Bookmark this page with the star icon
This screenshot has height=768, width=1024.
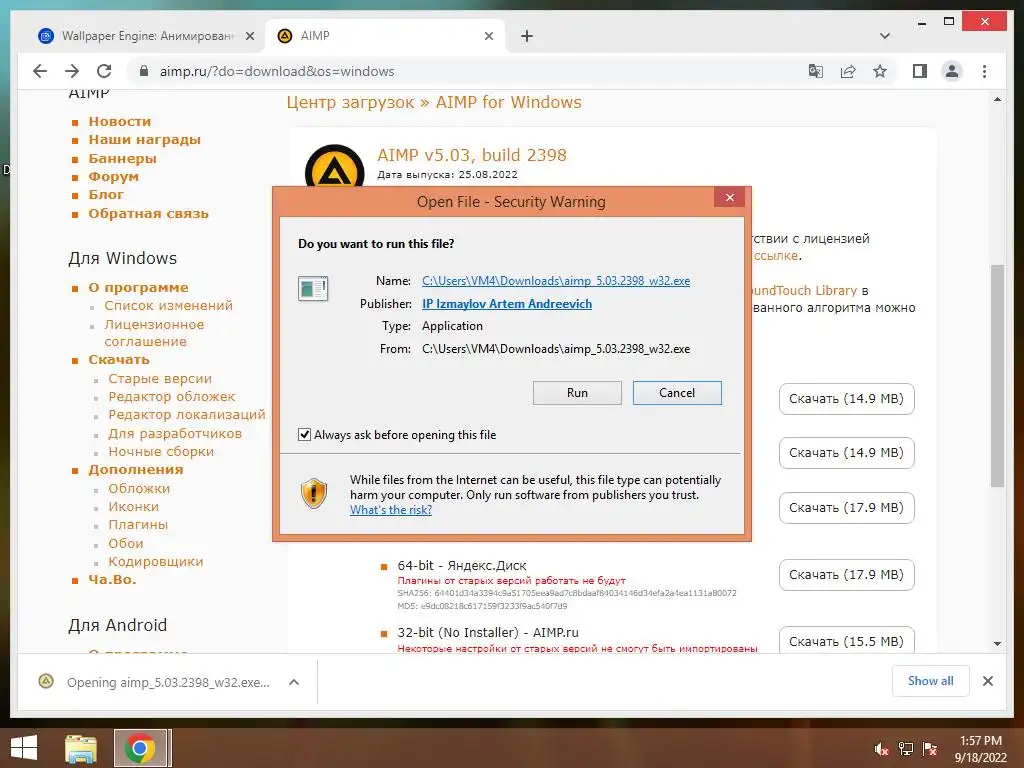(880, 71)
